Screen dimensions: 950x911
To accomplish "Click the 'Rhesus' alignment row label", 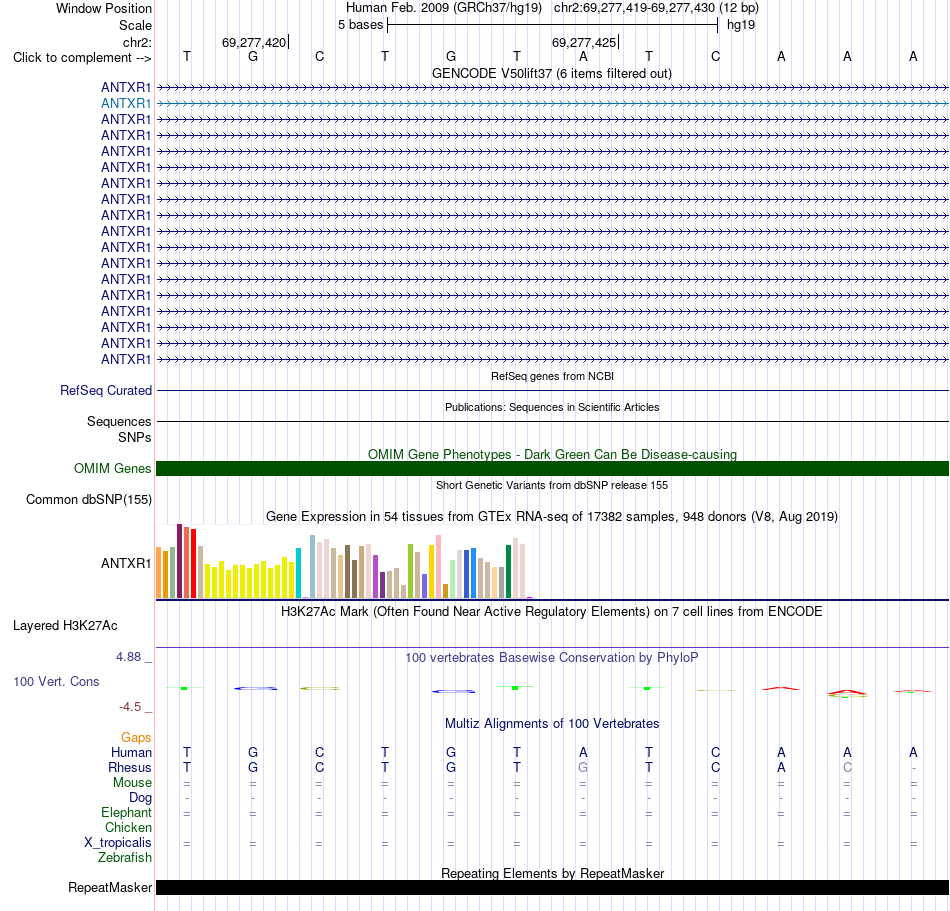I will tap(130, 768).
